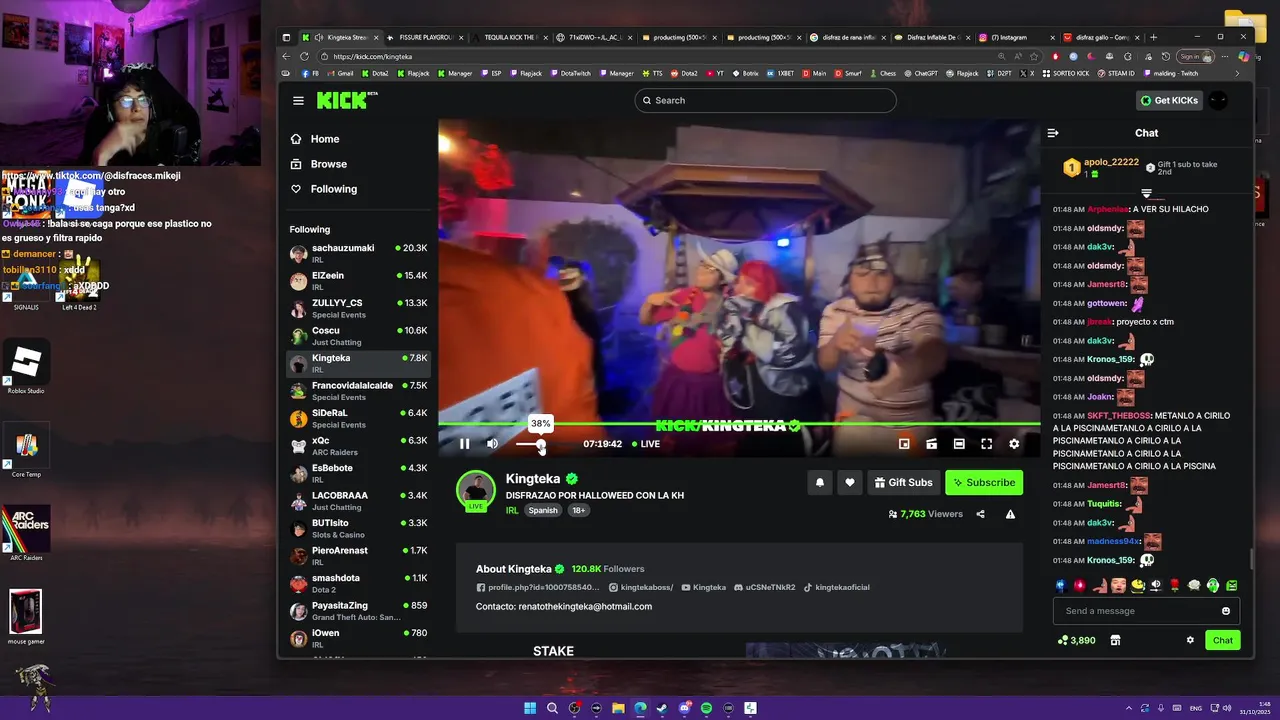Switch to FISSURE PLAYGROUND browser tab
The height and width of the screenshot is (720, 1280).
[424, 37]
